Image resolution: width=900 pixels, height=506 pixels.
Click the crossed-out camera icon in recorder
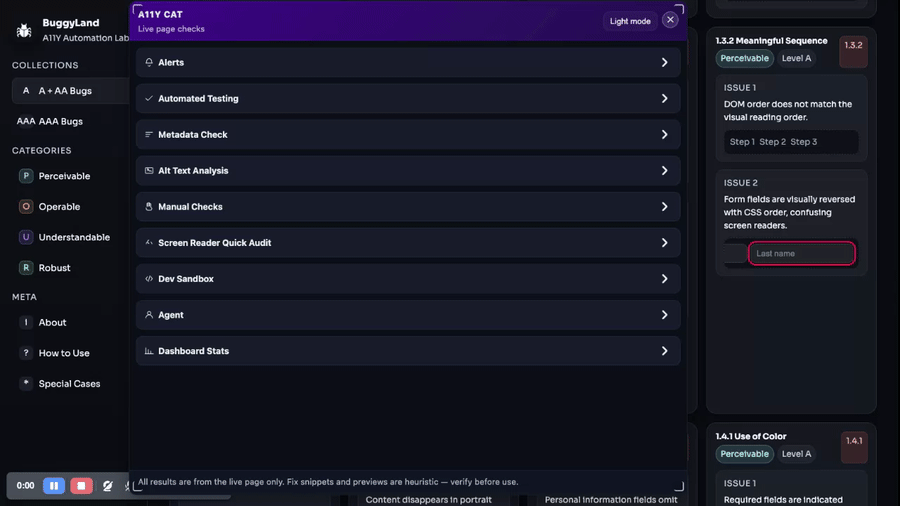(107, 485)
